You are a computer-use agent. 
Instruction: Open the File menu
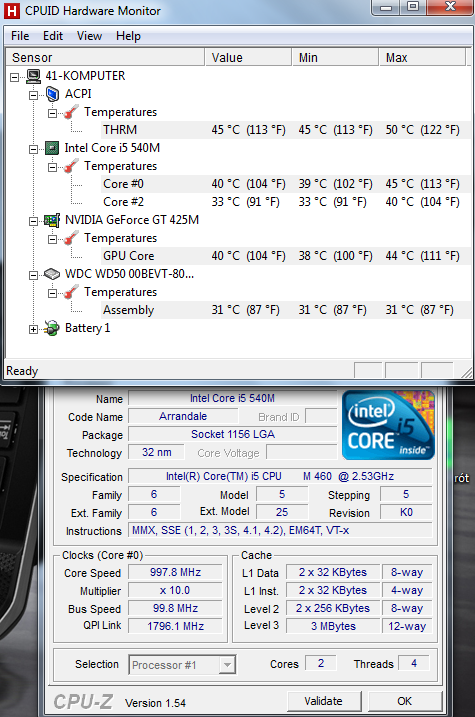click(x=20, y=36)
